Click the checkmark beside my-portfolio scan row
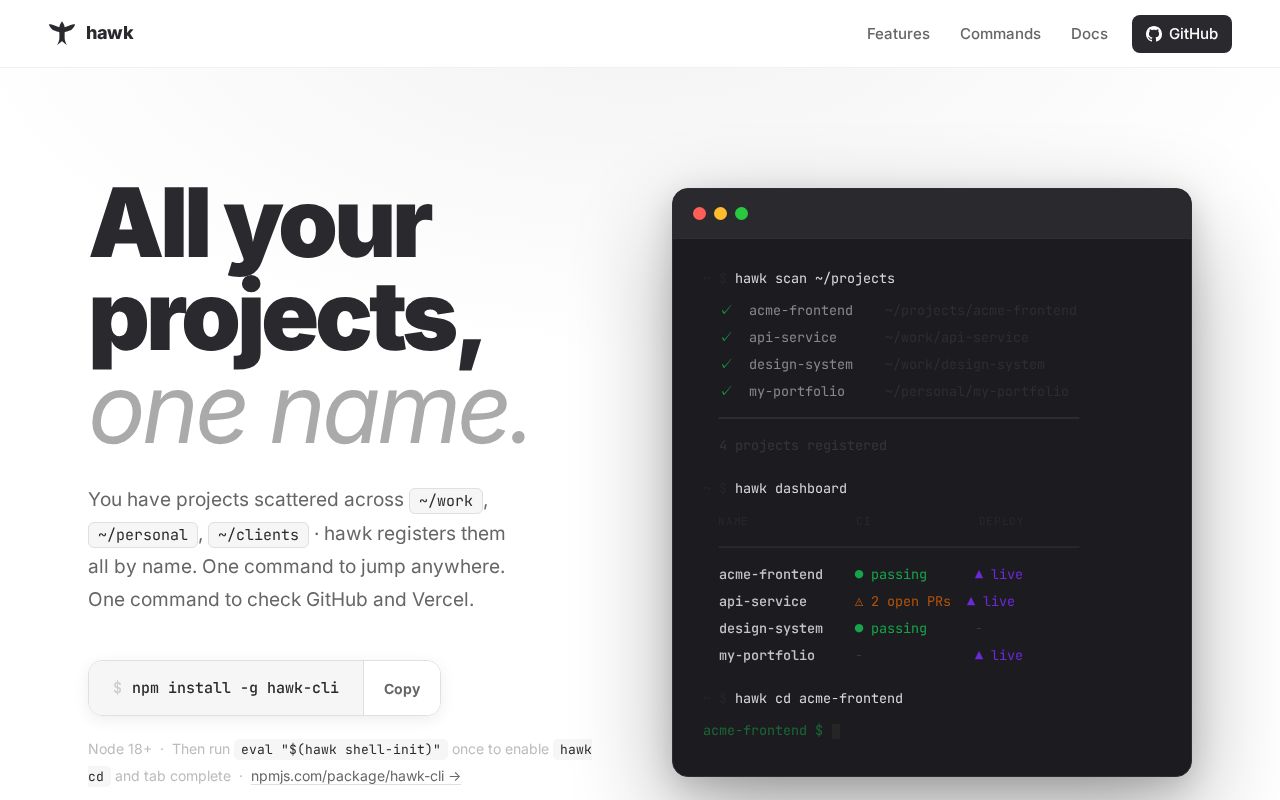This screenshot has width=1280, height=800. [x=727, y=391]
